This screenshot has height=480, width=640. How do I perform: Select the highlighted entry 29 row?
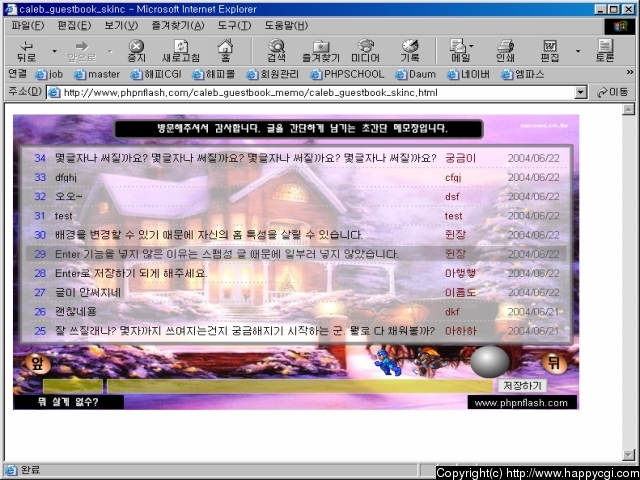click(x=296, y=254)
